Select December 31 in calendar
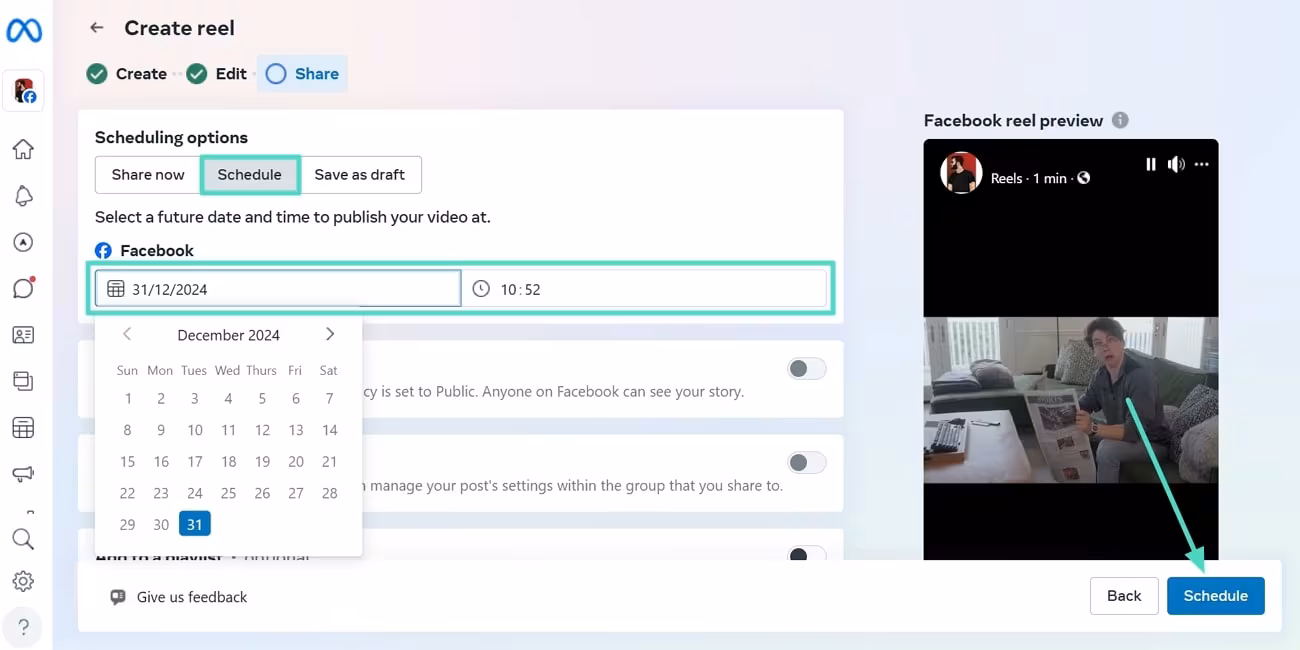 tap(195, 524)
